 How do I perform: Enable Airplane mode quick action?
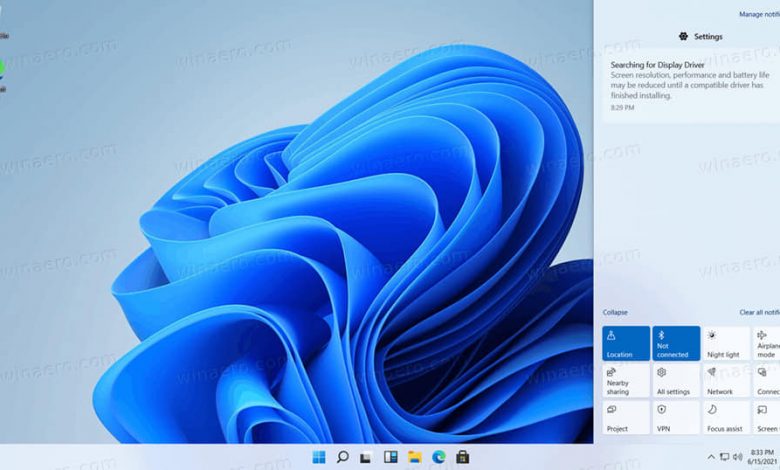tap(767, 343)
